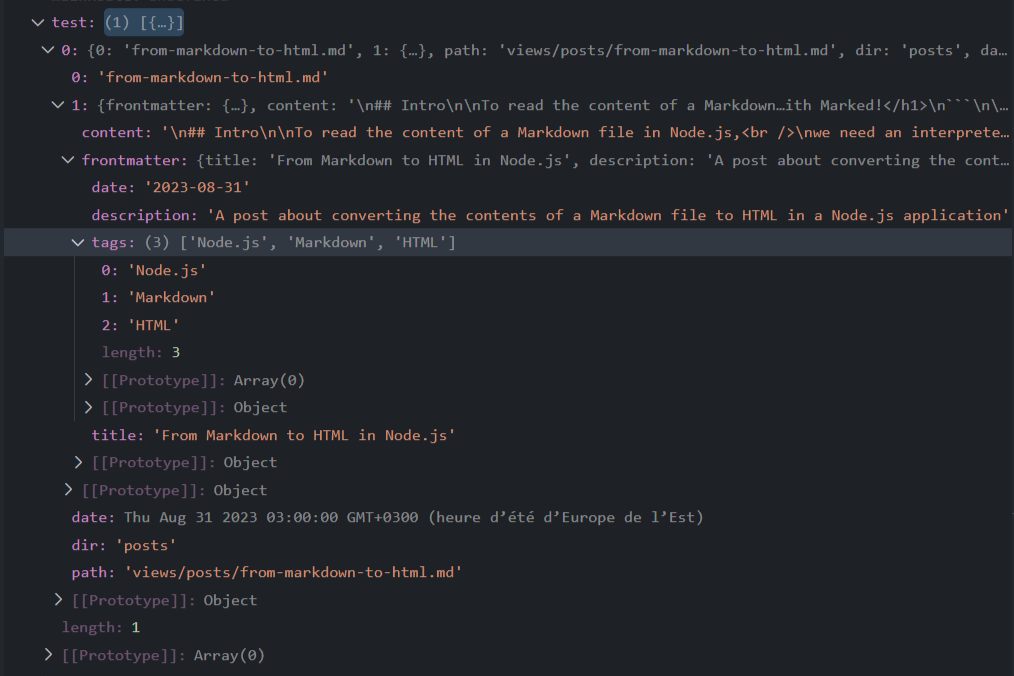Click the dir: 'posts' property
This screenshot has height=676, width=1014.
coord(124,545)
